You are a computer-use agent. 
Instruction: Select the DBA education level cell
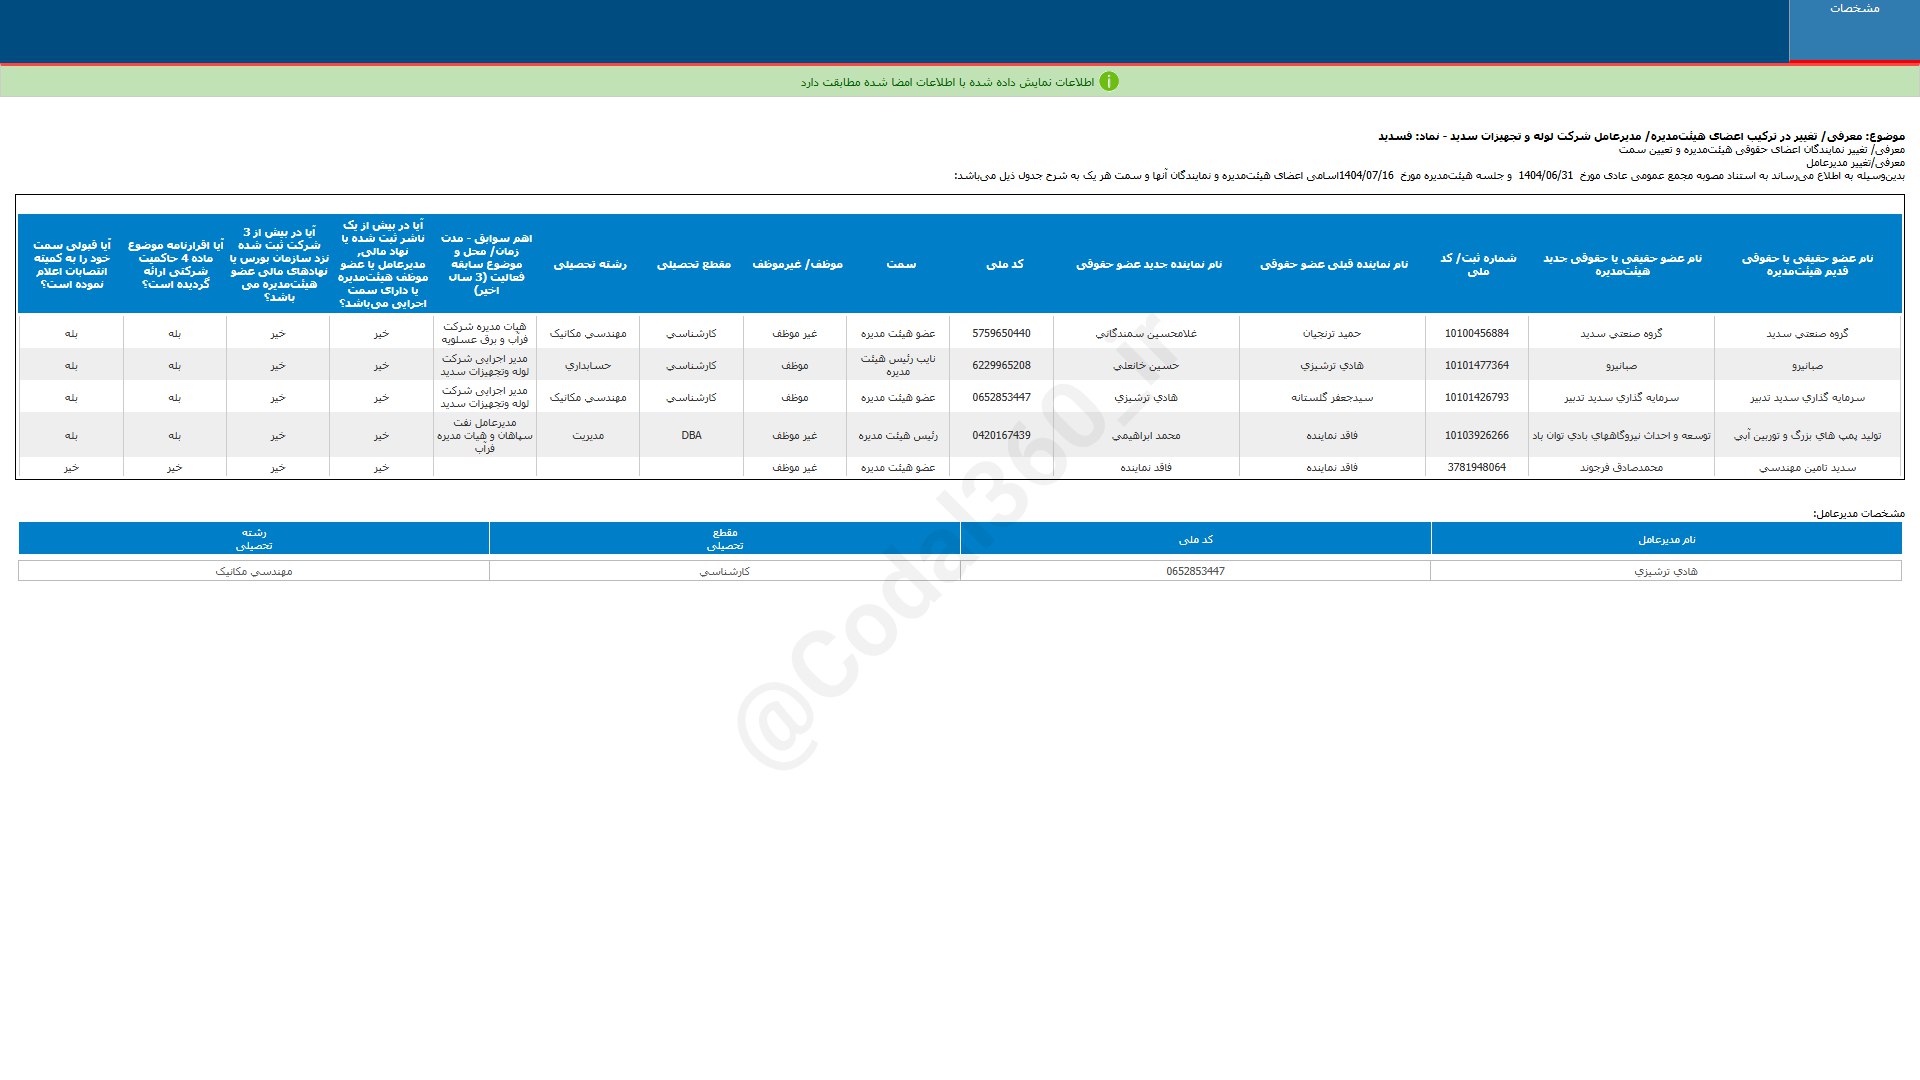(x=691, y=435)
